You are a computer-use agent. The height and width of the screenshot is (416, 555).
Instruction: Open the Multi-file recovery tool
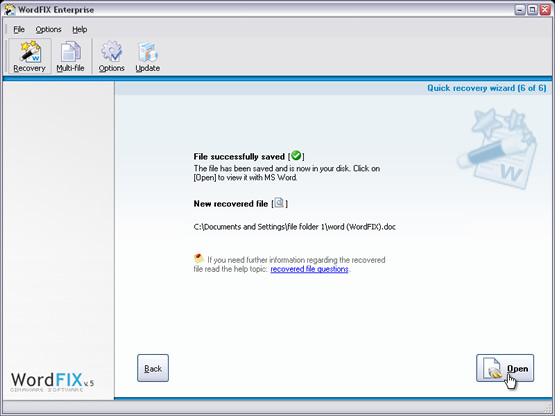70,56
